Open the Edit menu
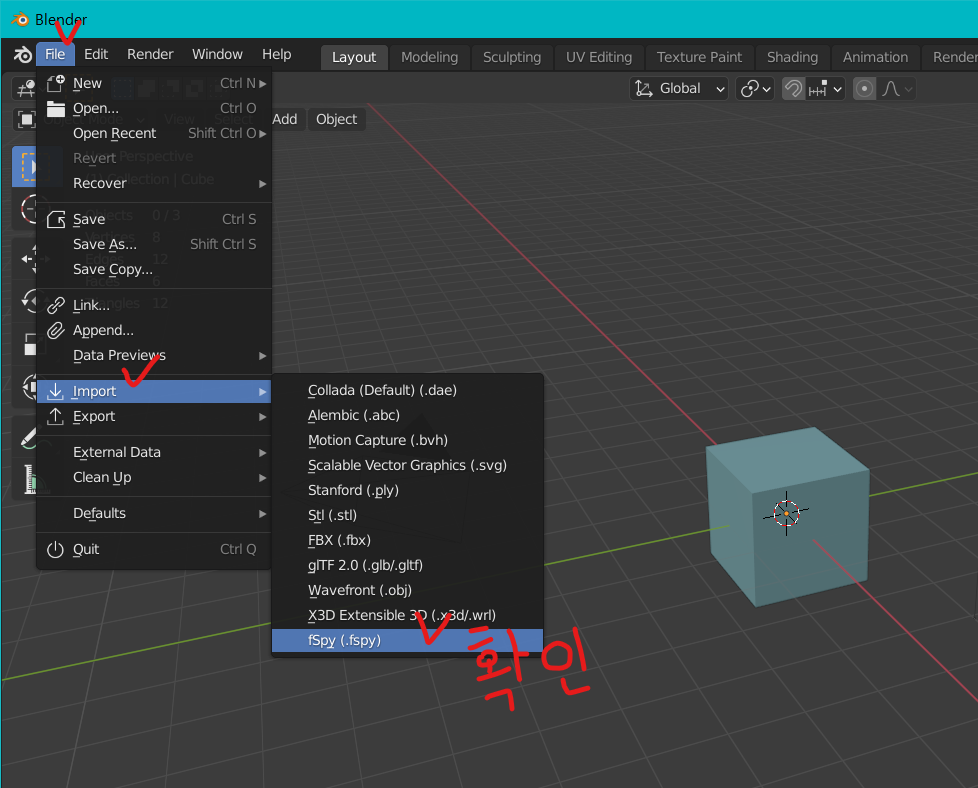978x788 pixels. click(x=96, y=54)
